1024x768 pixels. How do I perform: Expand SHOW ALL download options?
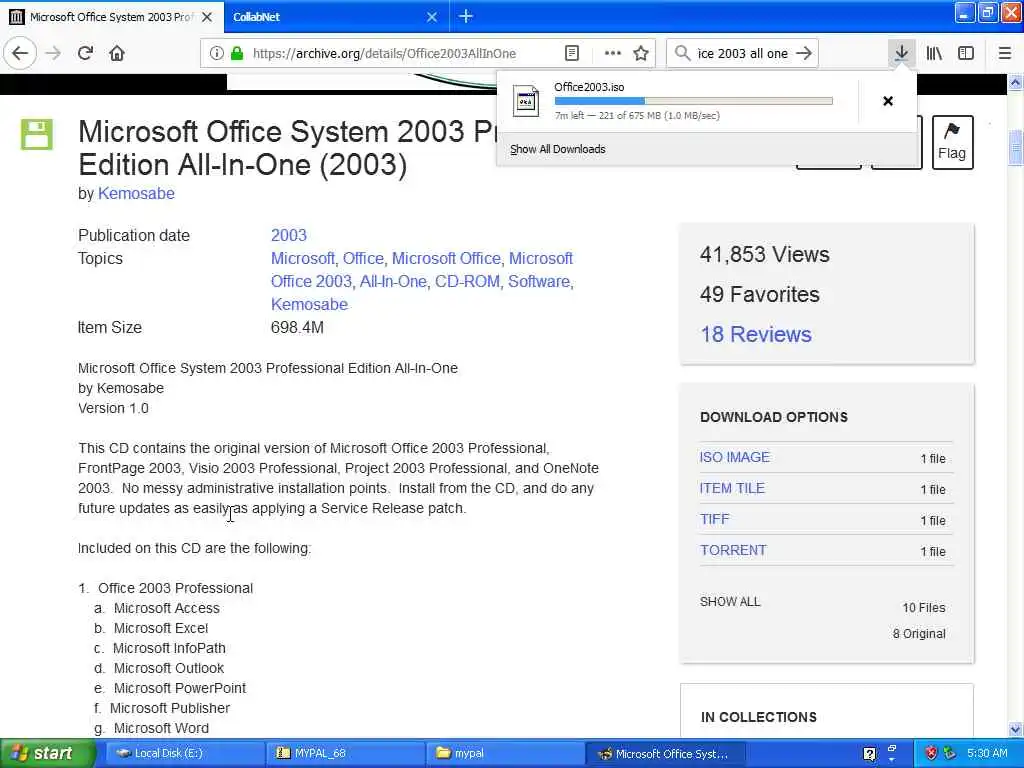(730, 601)
